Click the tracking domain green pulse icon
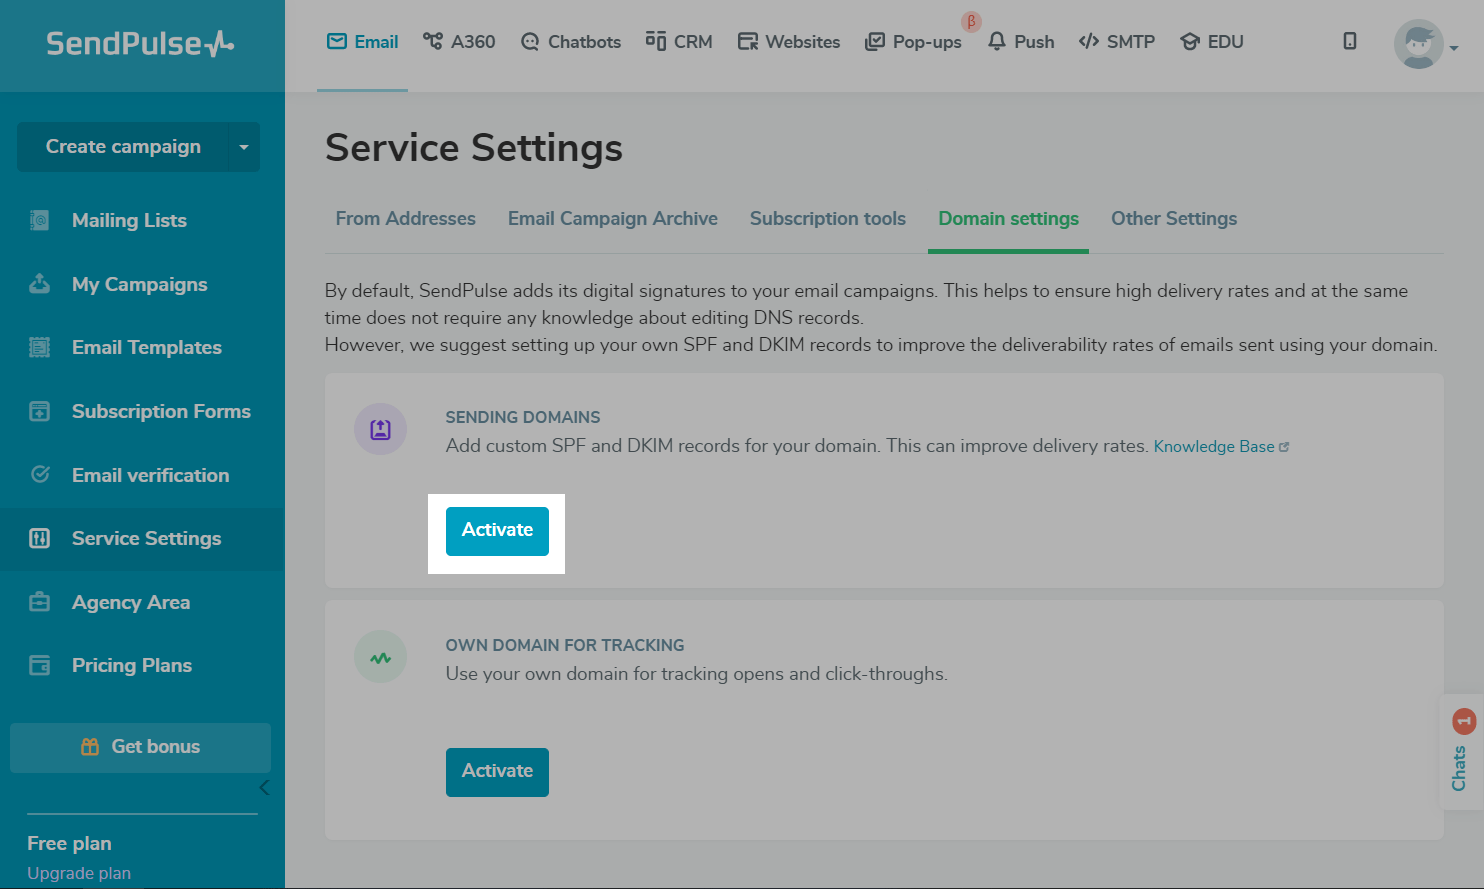The height and width of the screenshot is (889, 1484). [380, 658]
